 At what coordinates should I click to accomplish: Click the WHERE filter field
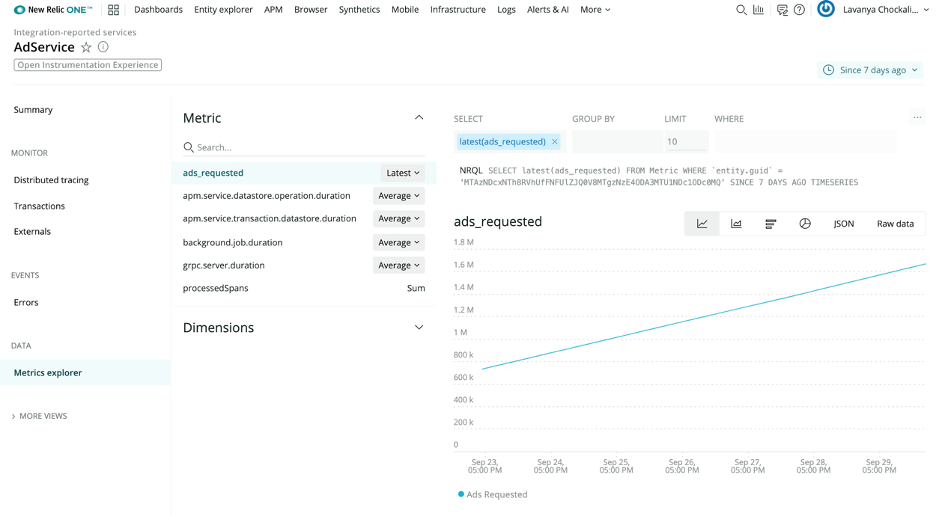[806, 142]
